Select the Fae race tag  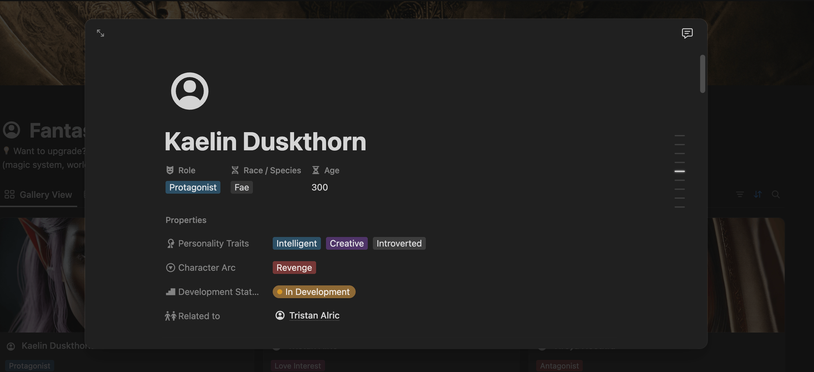[x=241, y=187]
